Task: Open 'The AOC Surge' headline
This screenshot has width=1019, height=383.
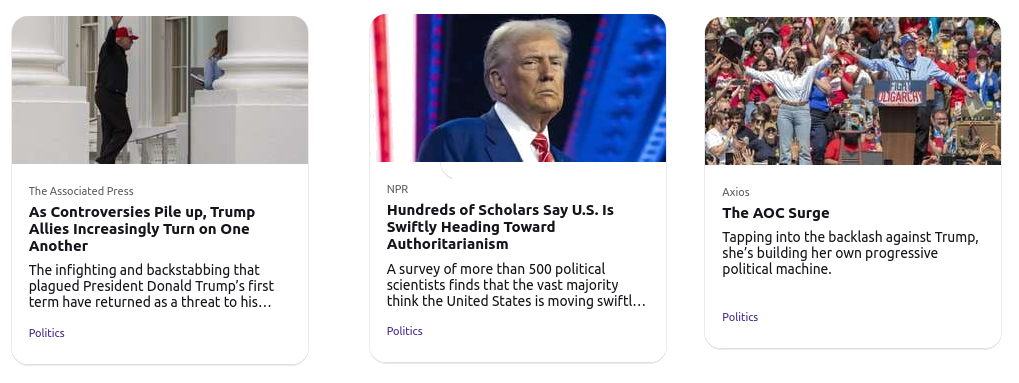Action: coord(775,213)
